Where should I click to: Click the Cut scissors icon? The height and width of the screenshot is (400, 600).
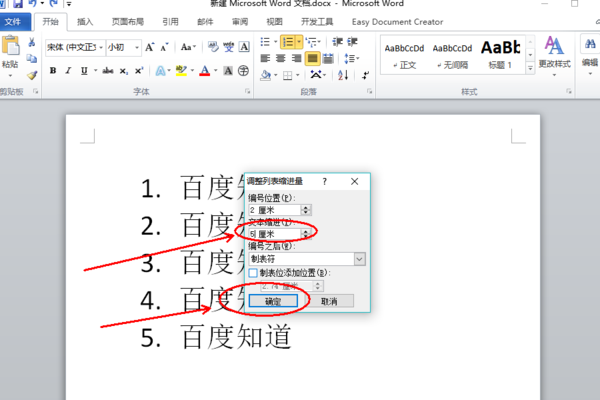(32, 42)
